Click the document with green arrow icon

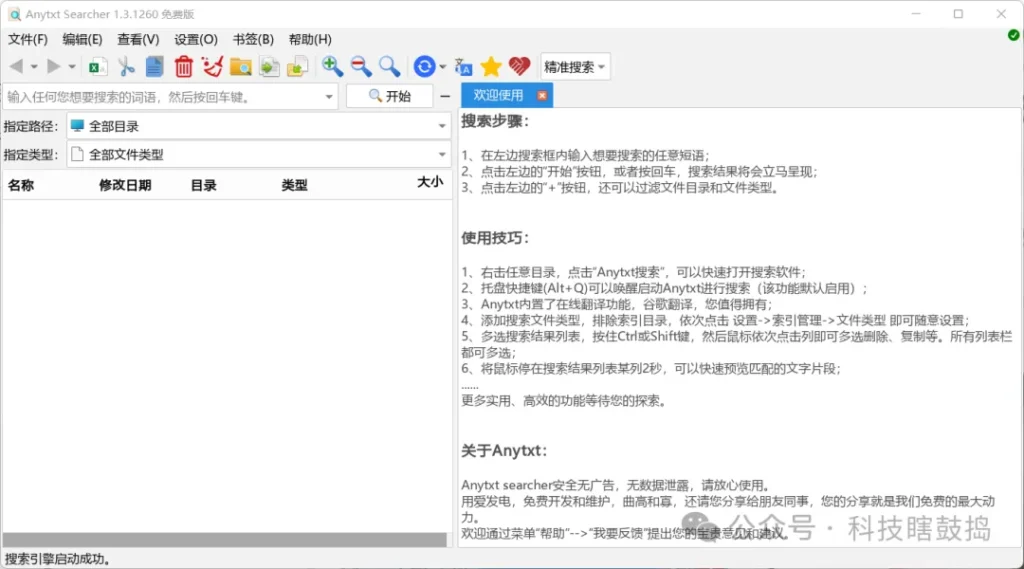269,67
